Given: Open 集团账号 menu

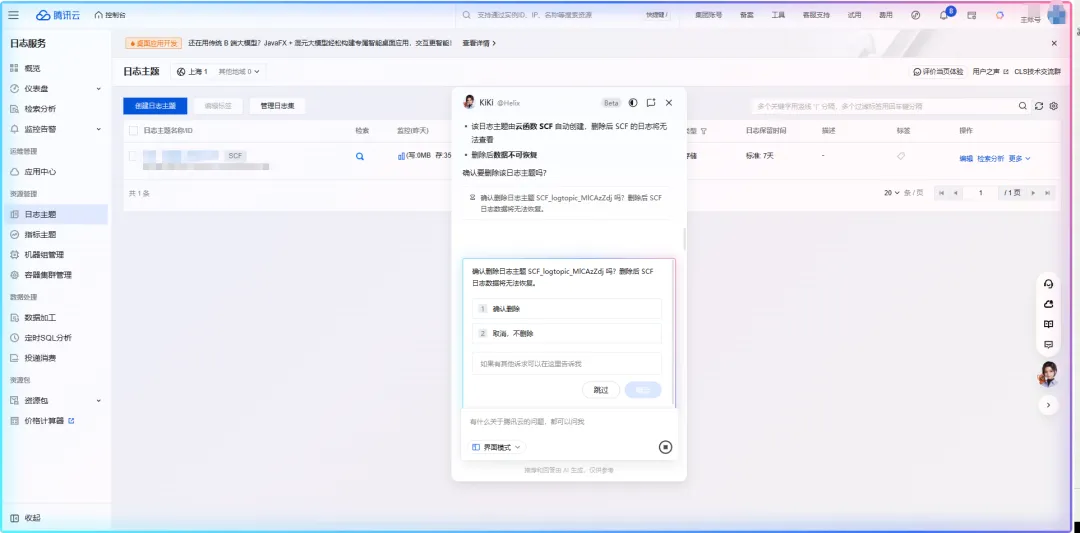Looking at the screenshot, I should tap(708, 14).
